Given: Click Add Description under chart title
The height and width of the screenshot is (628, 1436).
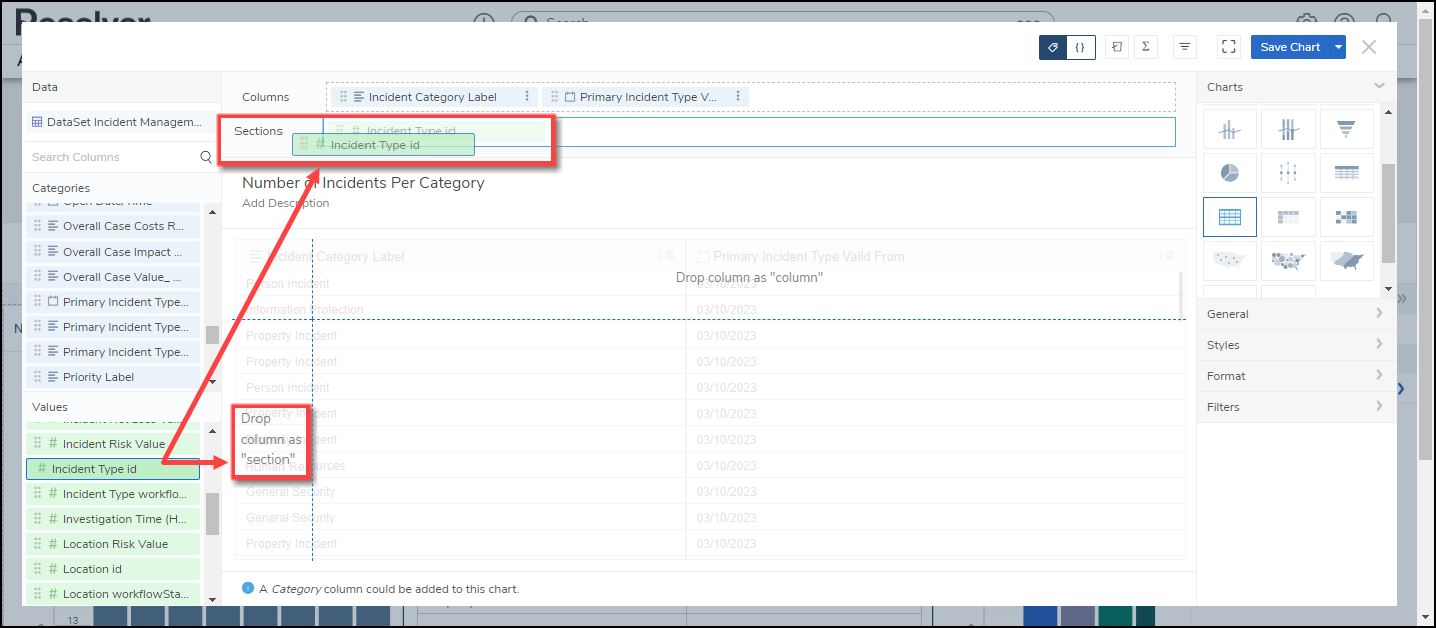Looking at the screenshot, I should [x=285, y=203].
